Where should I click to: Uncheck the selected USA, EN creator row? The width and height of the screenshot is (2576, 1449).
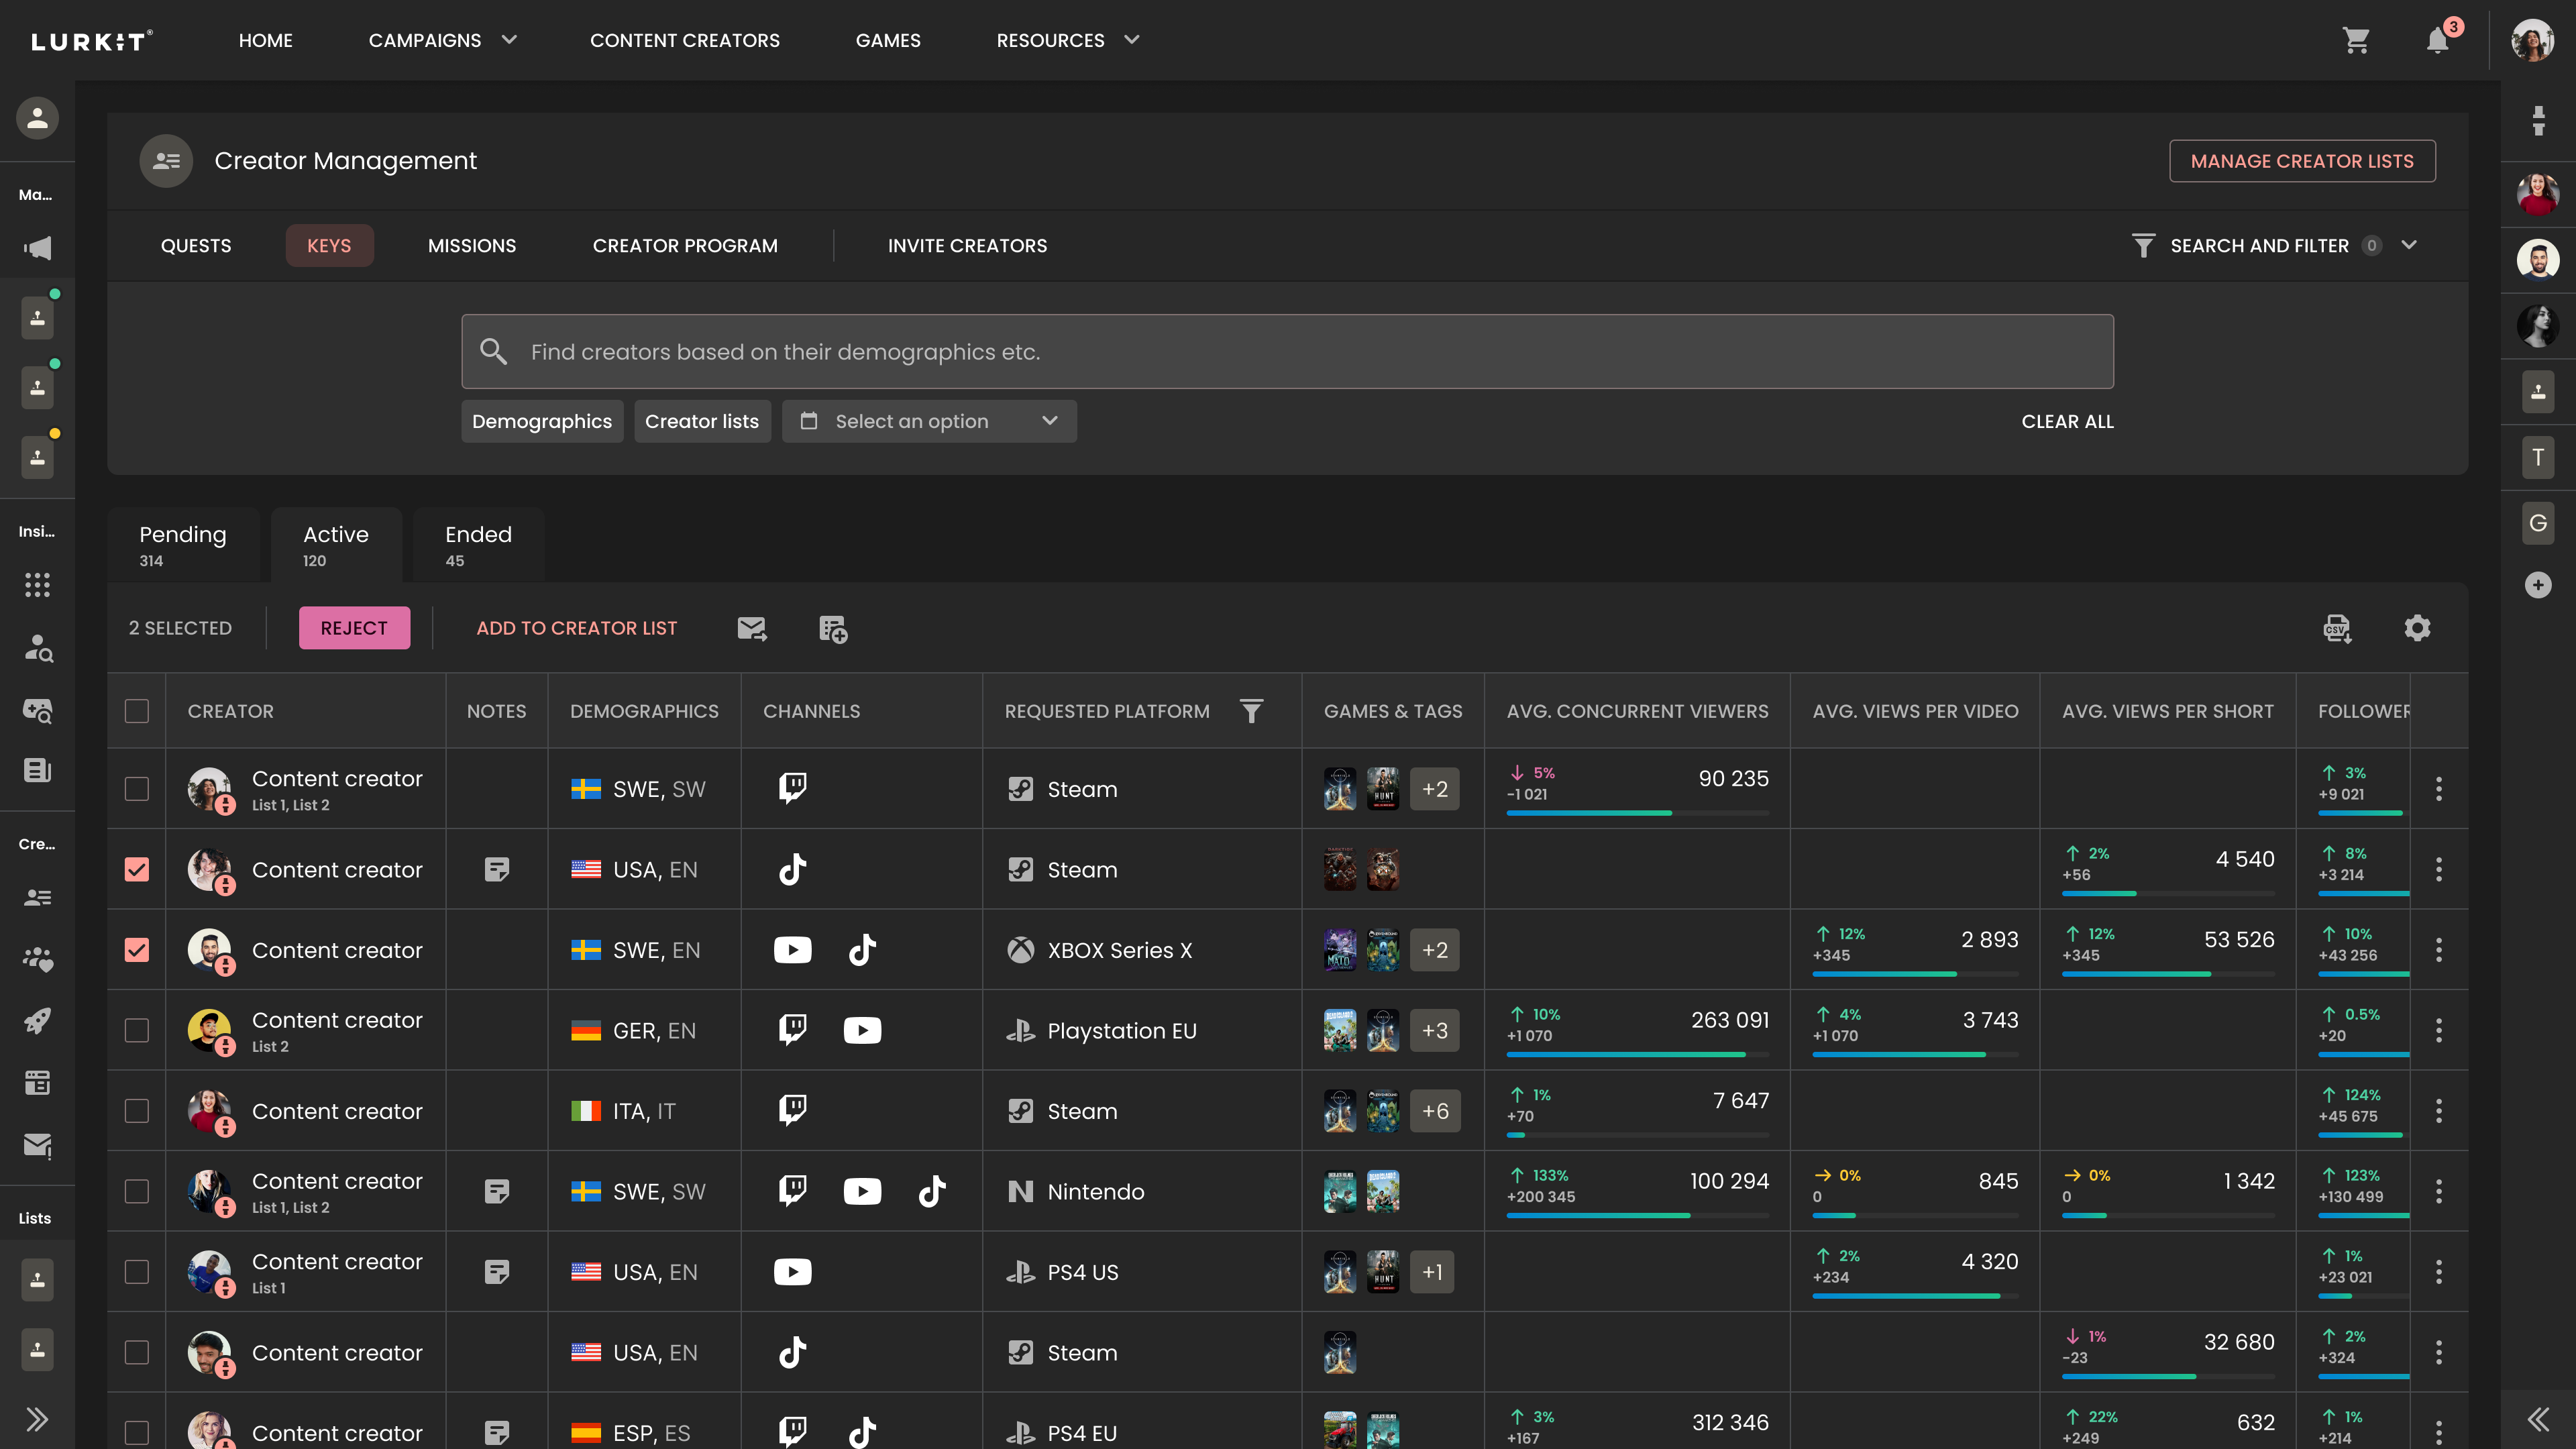pos(137,869)
